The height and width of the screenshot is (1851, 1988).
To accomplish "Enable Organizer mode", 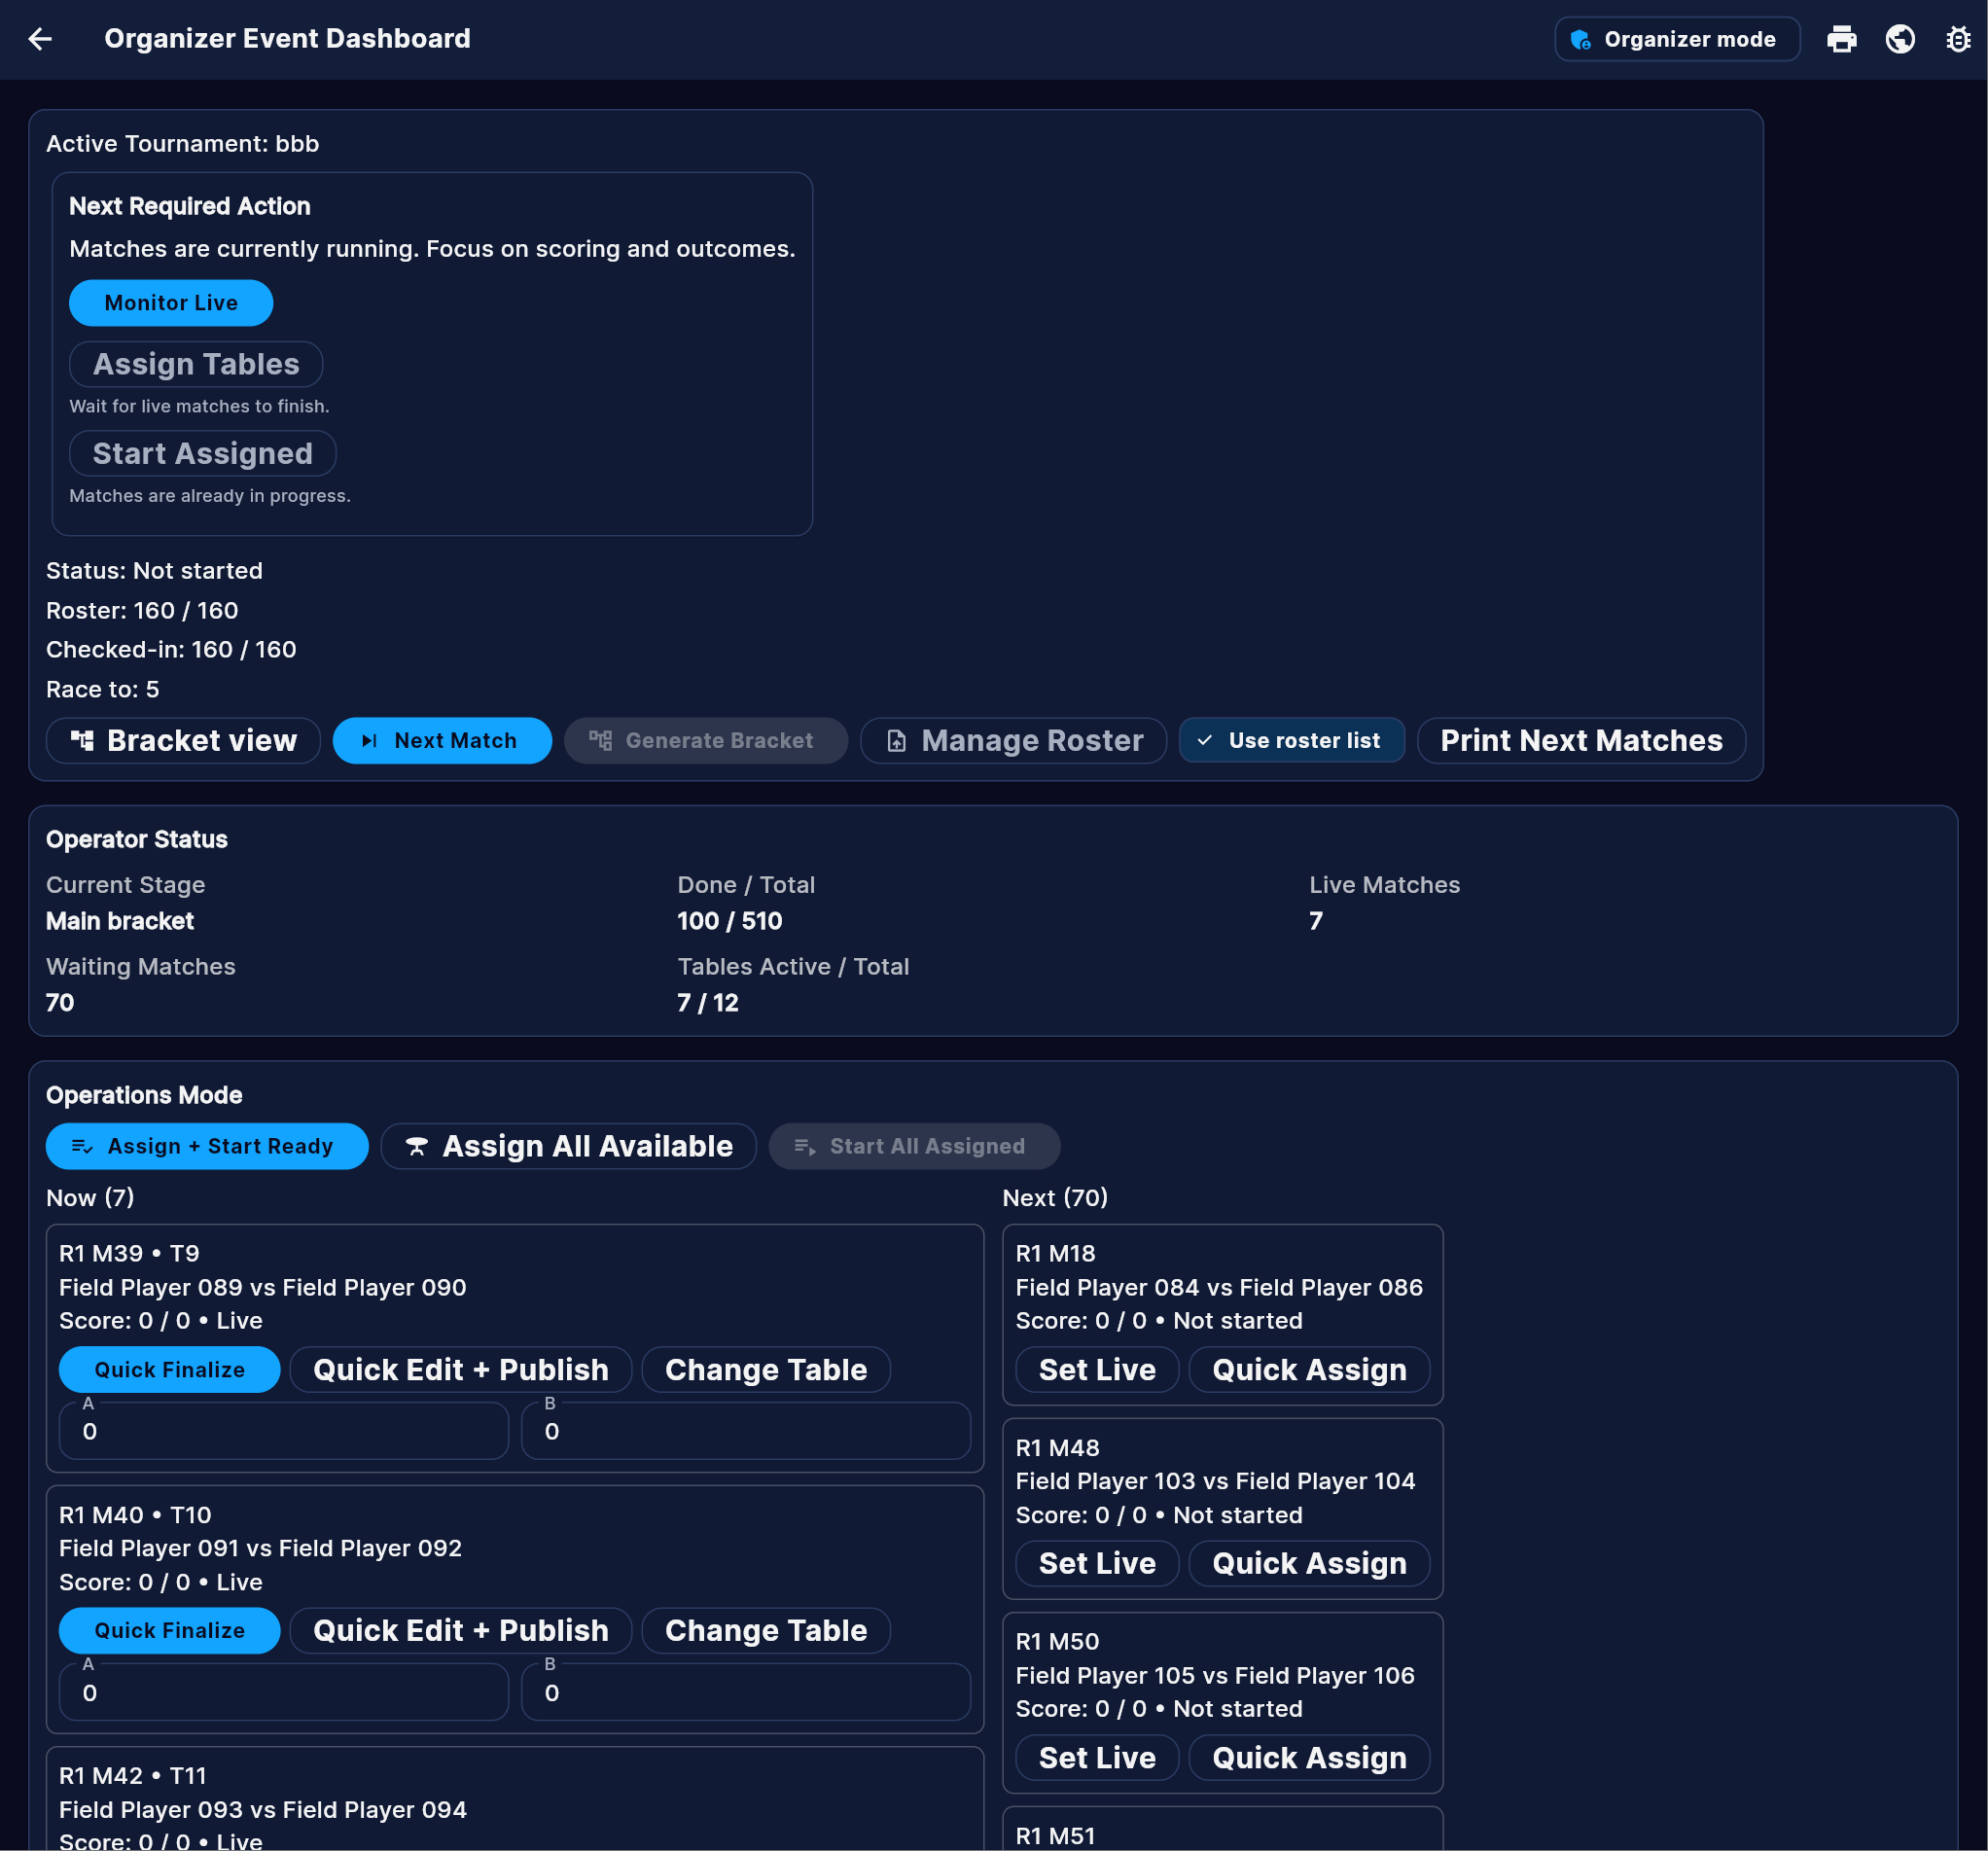I will point(1677,40).
